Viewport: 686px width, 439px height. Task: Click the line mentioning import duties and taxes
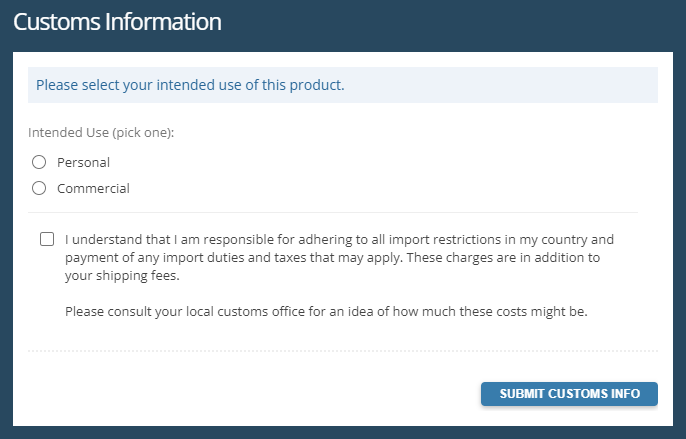(331, 258)
